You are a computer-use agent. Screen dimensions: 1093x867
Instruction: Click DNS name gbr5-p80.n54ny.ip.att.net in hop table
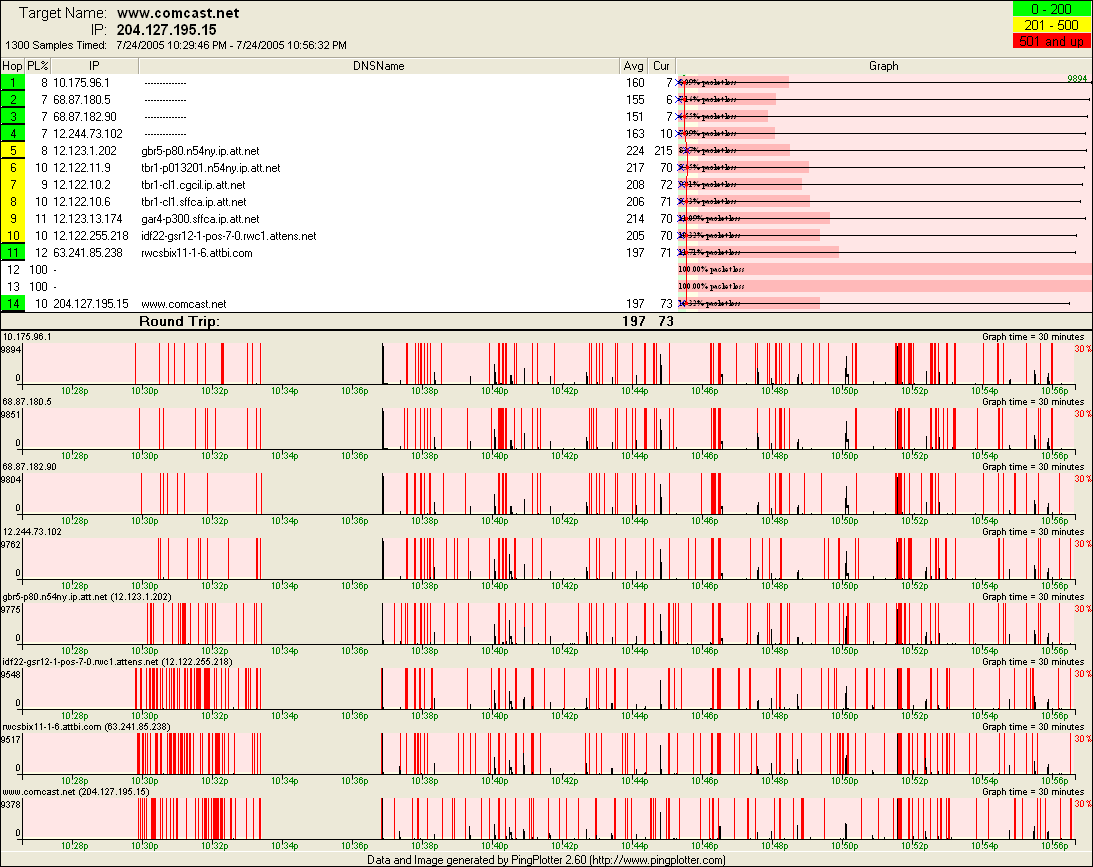[x=200, y=151]
